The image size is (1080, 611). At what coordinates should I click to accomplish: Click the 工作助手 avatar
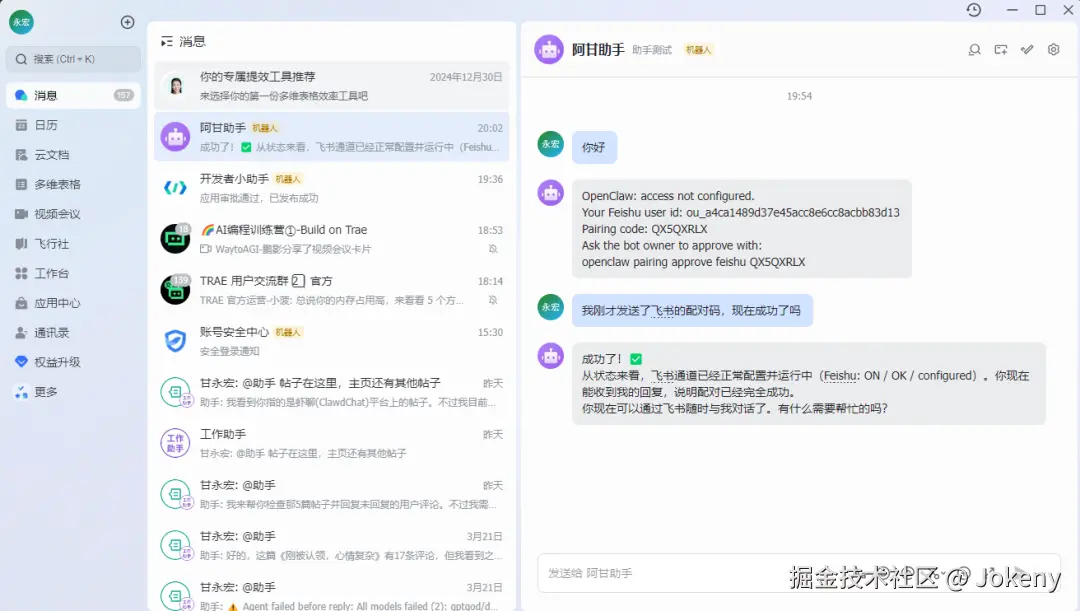pos(175,443)
